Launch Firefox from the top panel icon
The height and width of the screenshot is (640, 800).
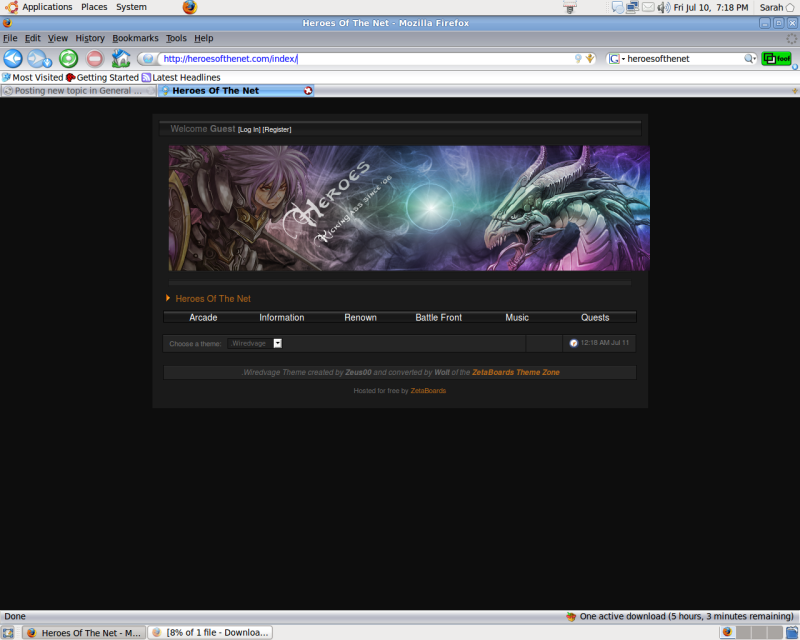(190, 7)
